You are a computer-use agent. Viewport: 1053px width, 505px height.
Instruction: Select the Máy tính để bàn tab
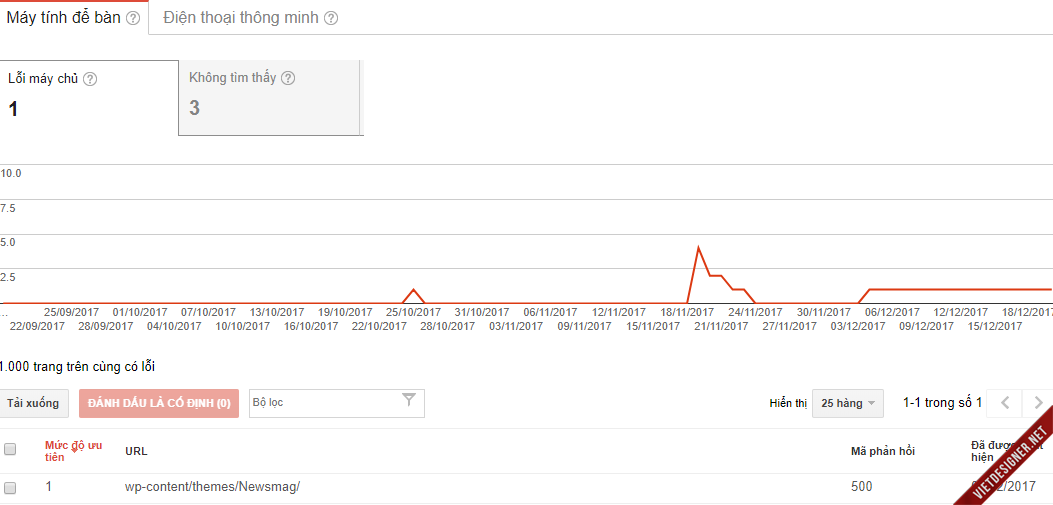coord(74,18)
